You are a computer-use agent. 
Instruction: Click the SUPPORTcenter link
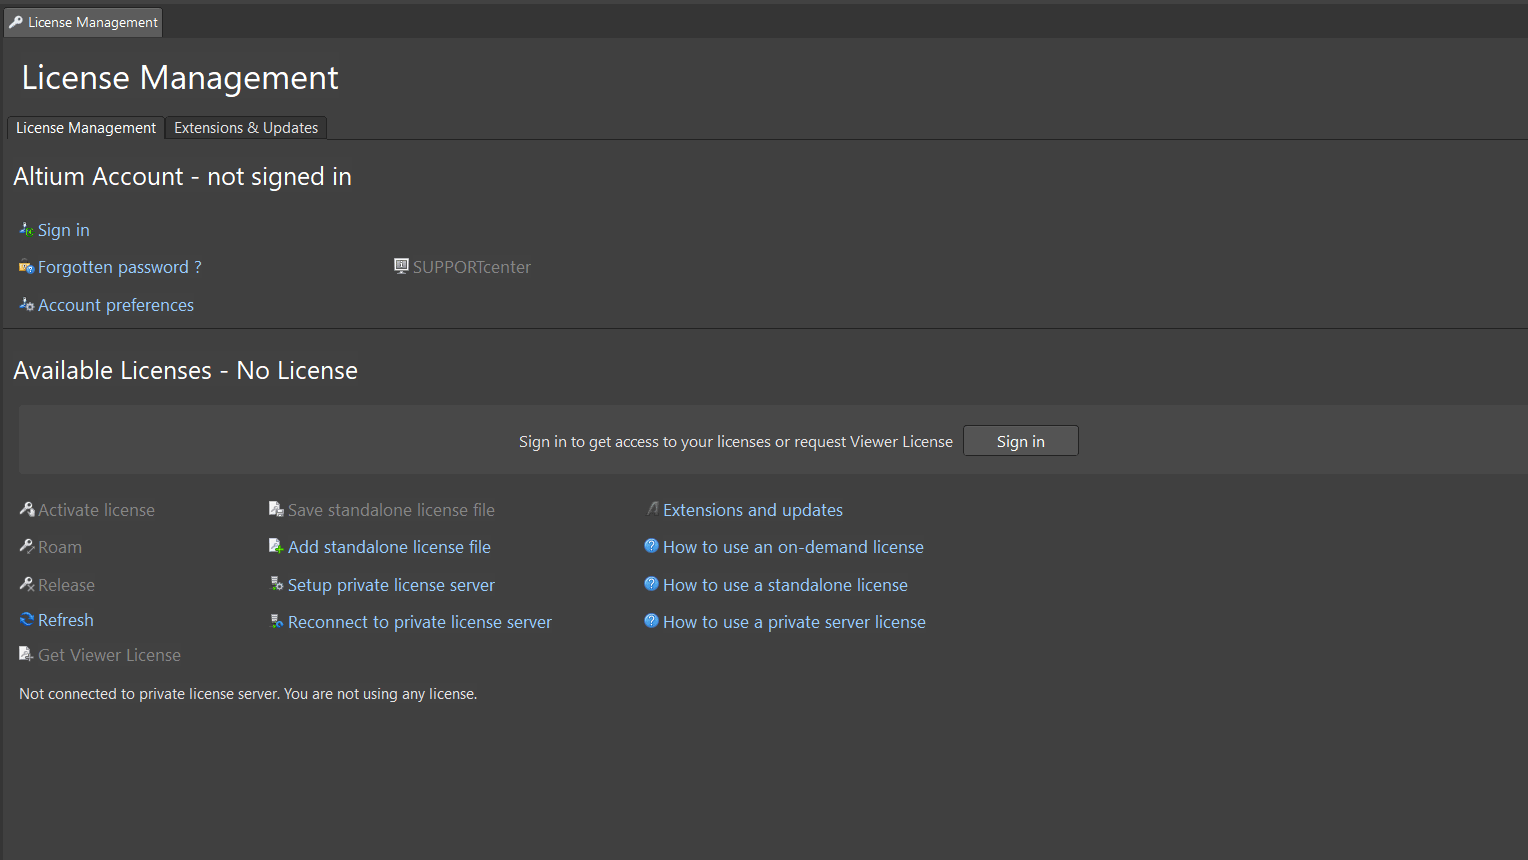coord(471,267)
